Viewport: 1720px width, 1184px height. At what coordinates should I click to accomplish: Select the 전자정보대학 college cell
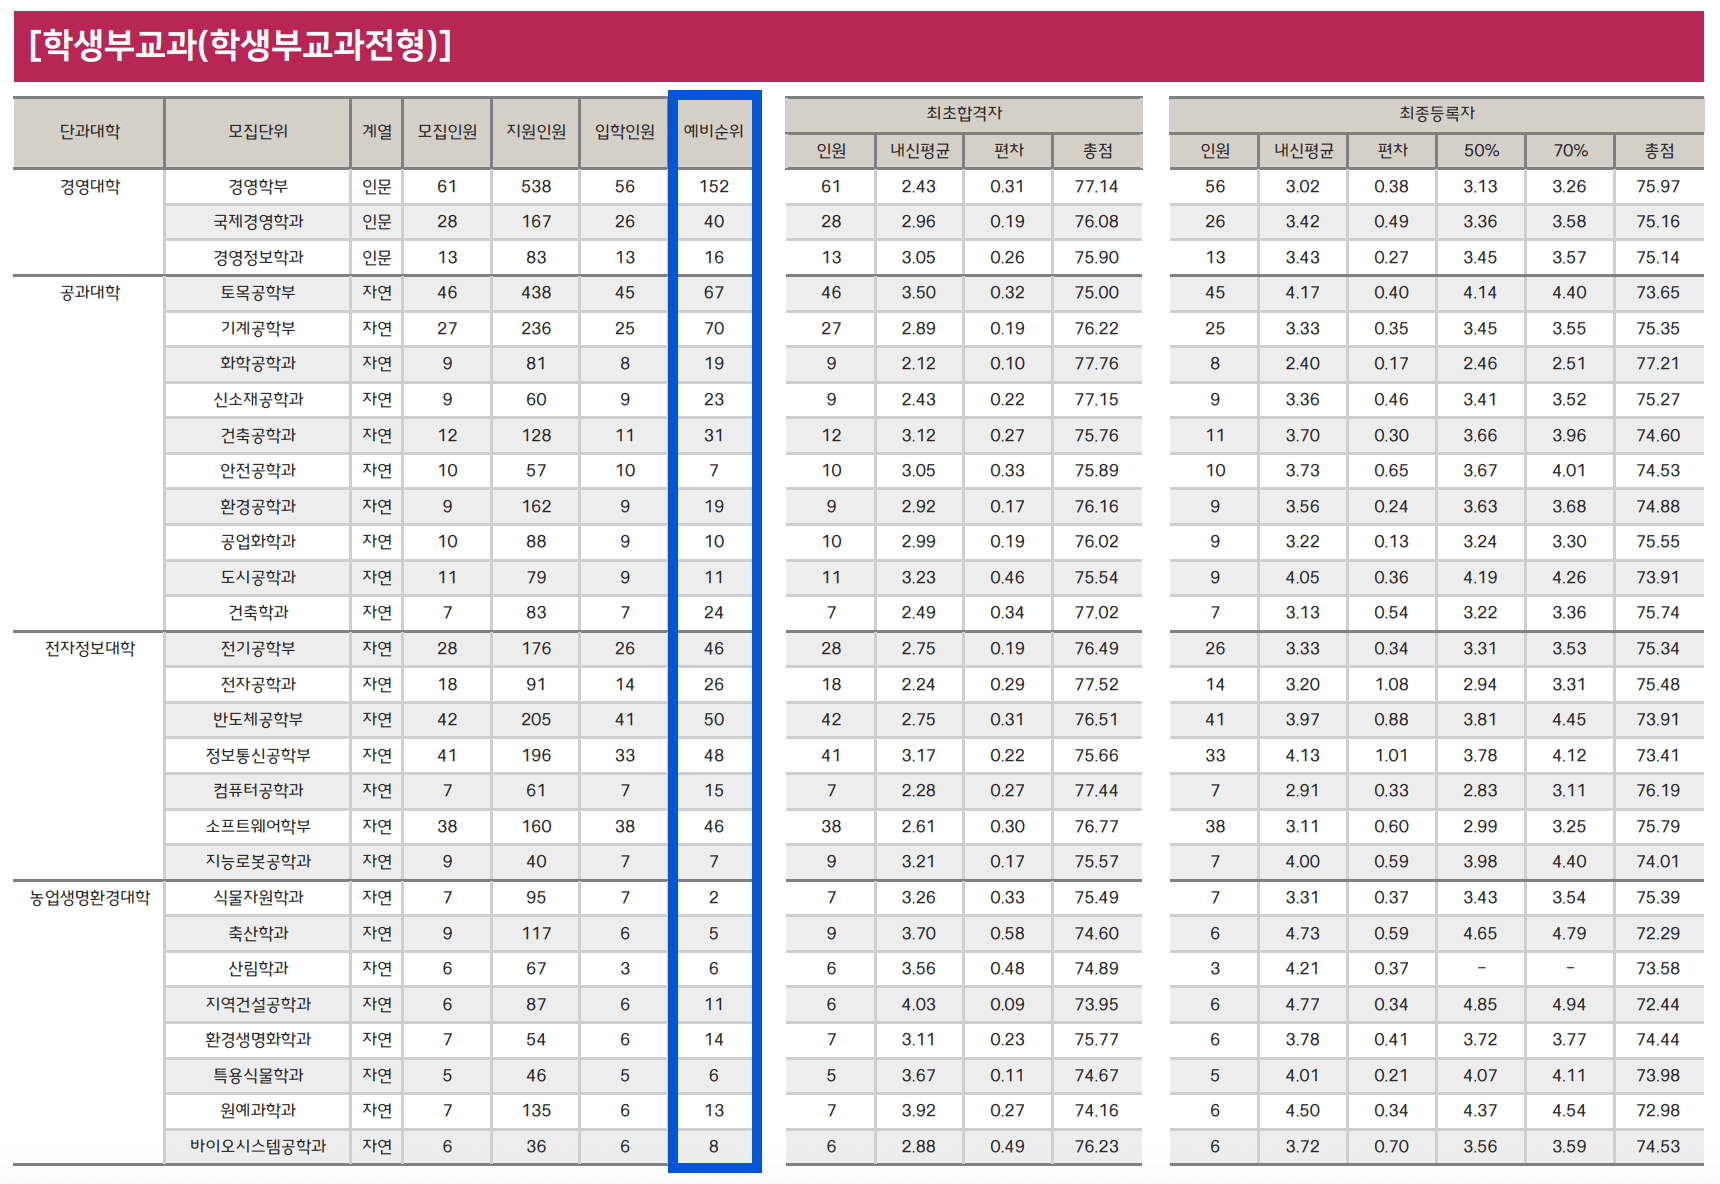(x=89, y=649)
